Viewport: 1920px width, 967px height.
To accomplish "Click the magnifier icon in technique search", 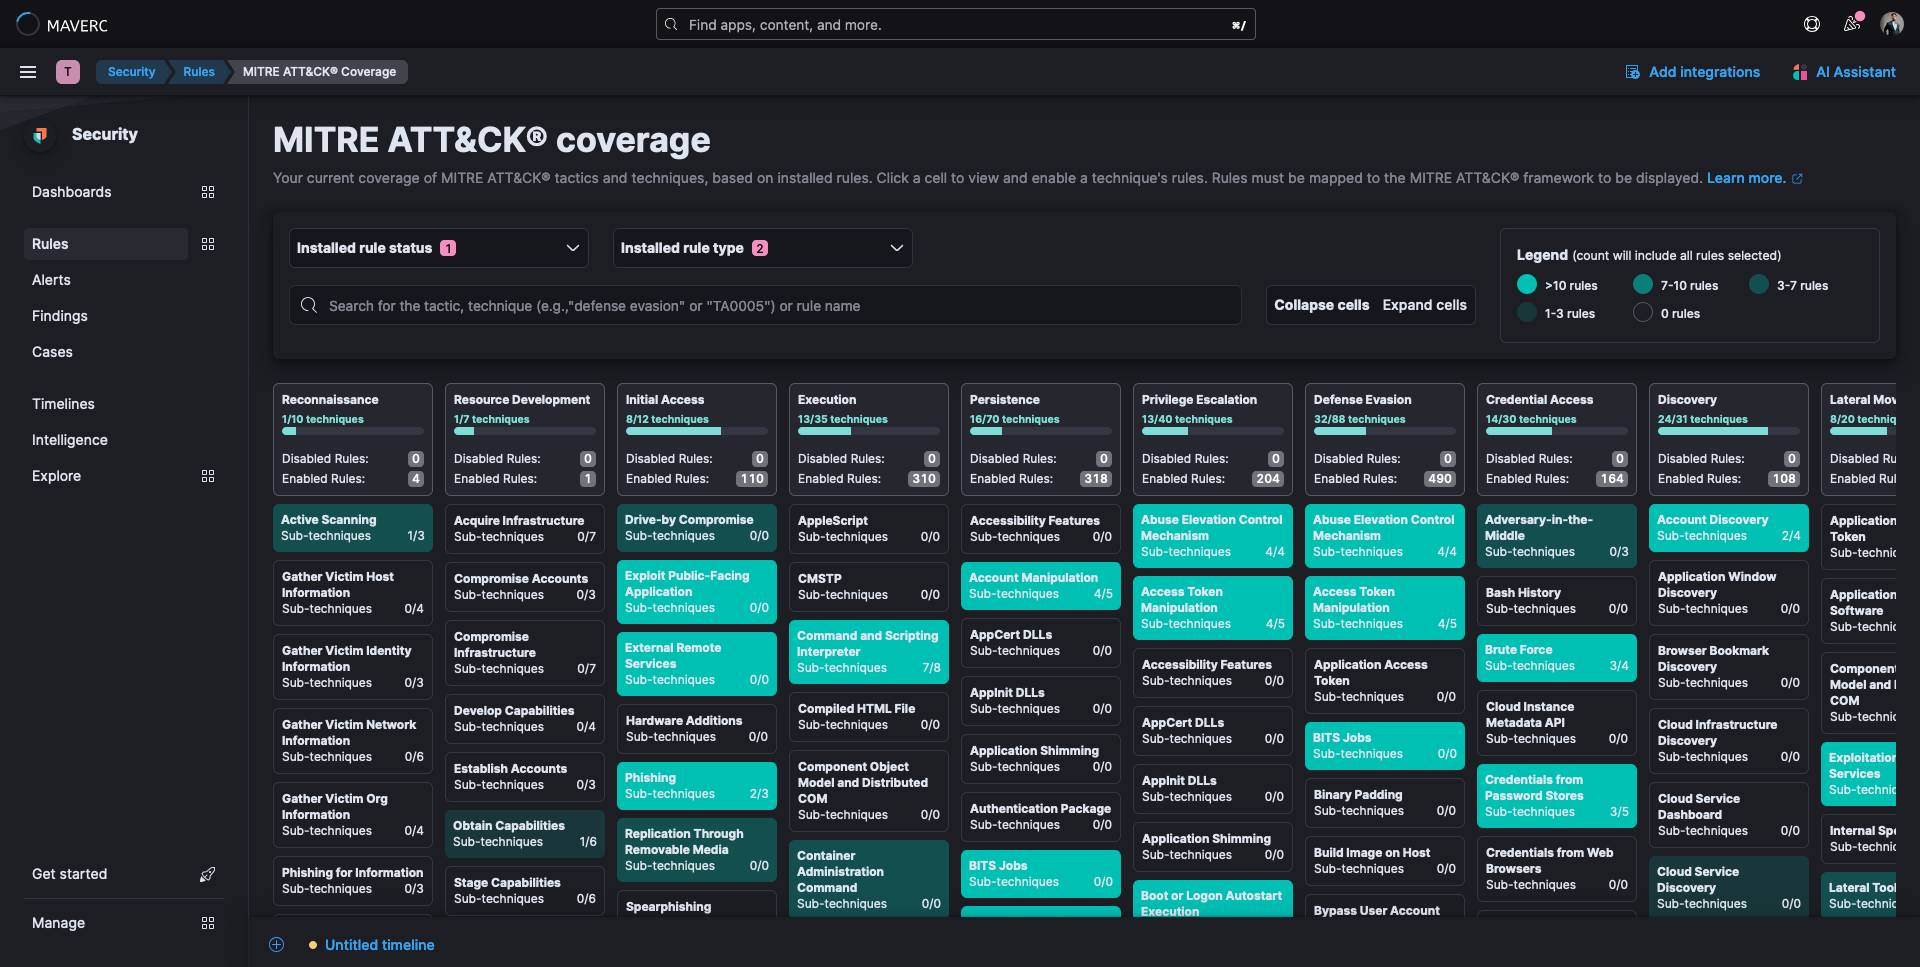I will tap(309, 305).
